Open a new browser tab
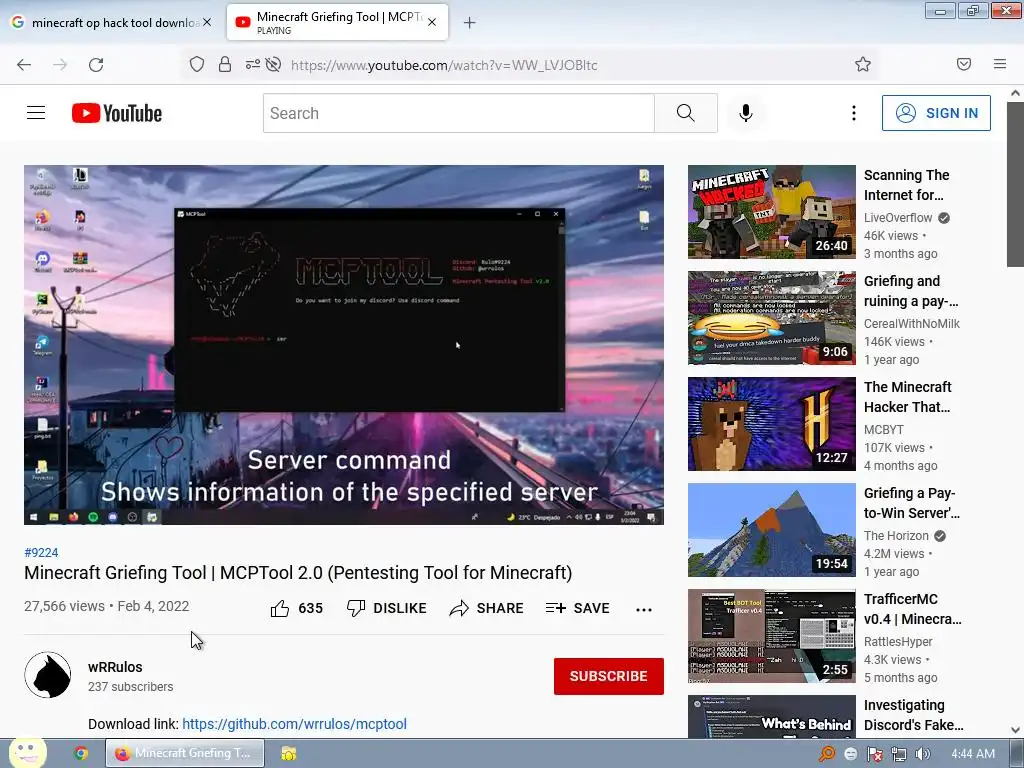This screenshot has height=768, width=1024. (x=469, y=23)
